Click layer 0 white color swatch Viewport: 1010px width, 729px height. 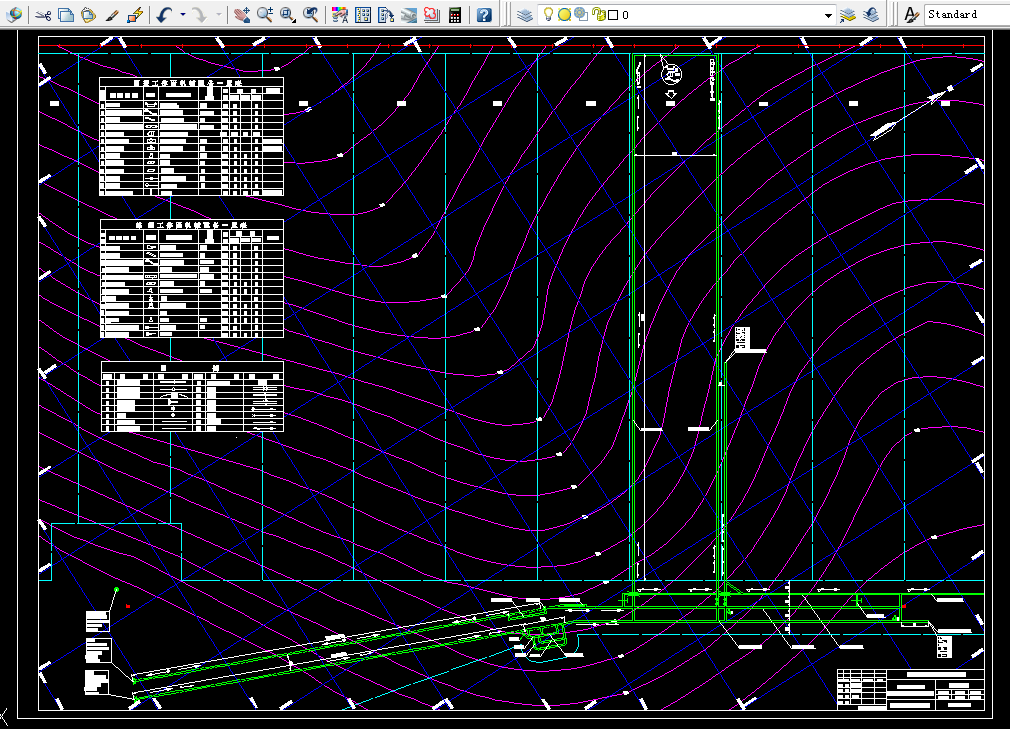click(613, 15)
